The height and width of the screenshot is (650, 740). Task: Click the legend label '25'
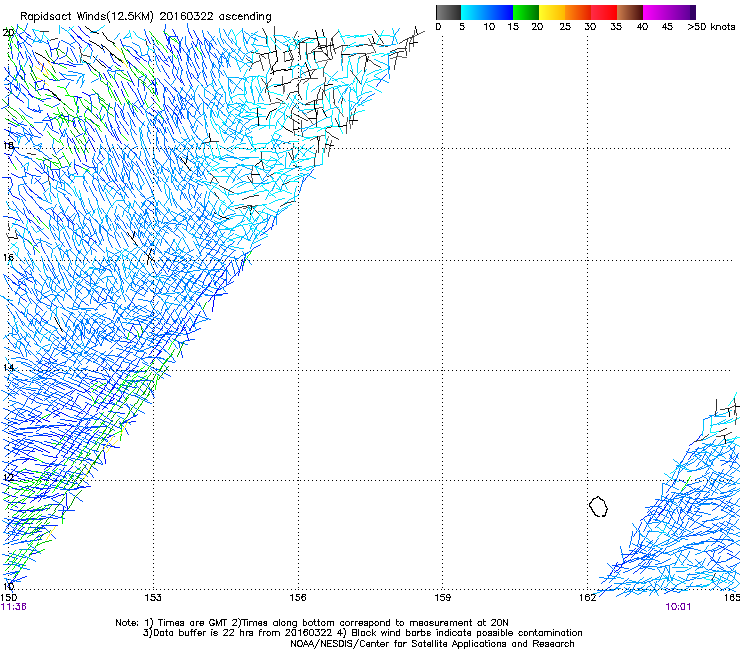click(565, 27)
